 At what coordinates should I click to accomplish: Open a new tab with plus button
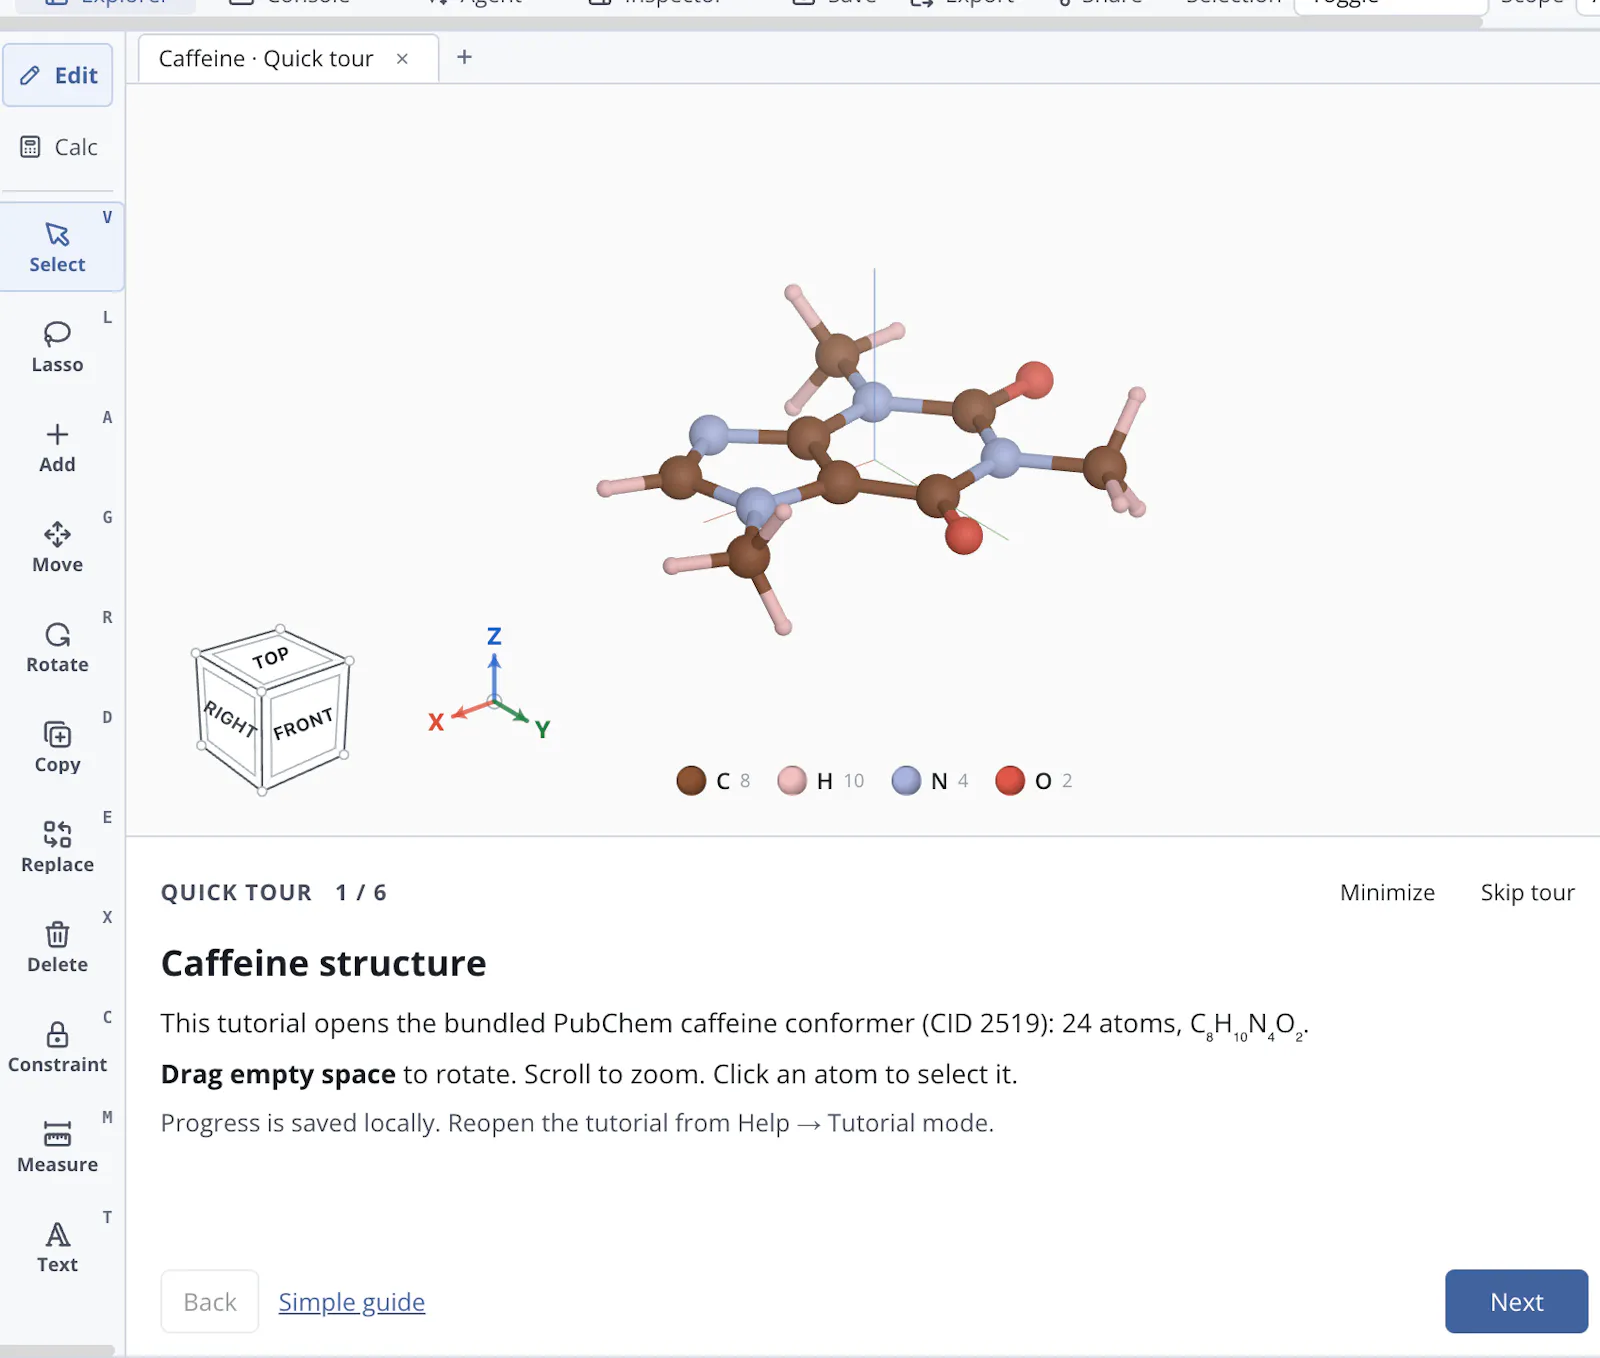coord(464,57)
